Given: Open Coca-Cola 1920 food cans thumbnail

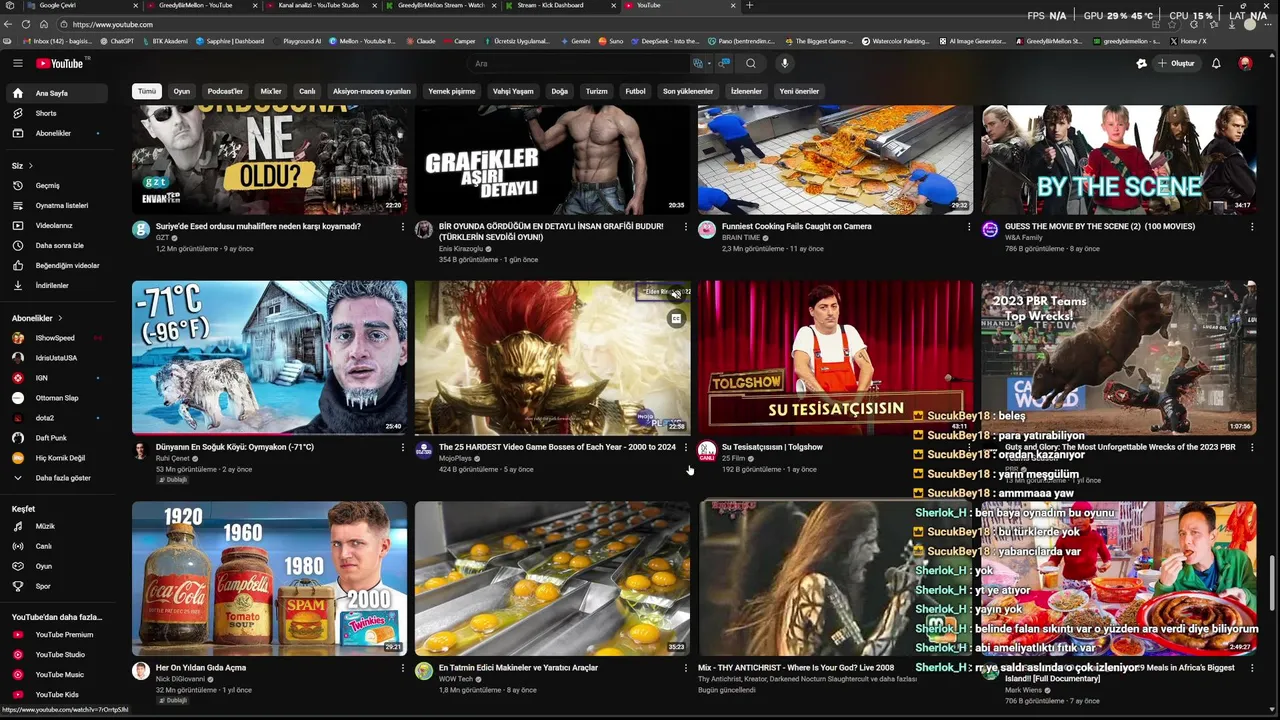Looking at the screenshot, I should [x=269, y=578].
